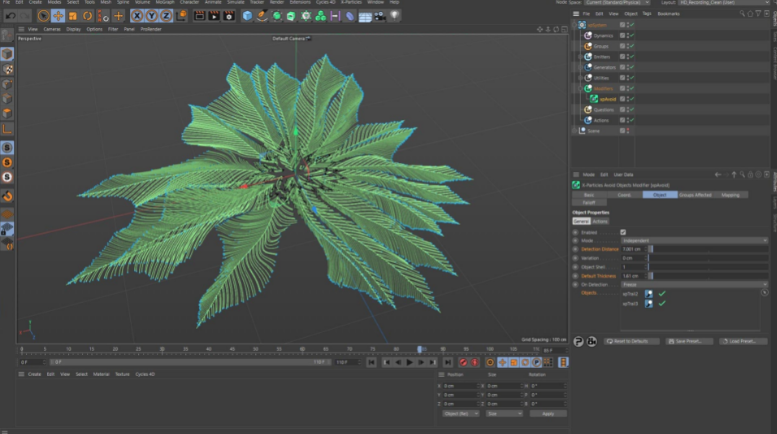Select the Move tool in top toolbar
This screenshot has height=434, width=777.
coord(59,15)
